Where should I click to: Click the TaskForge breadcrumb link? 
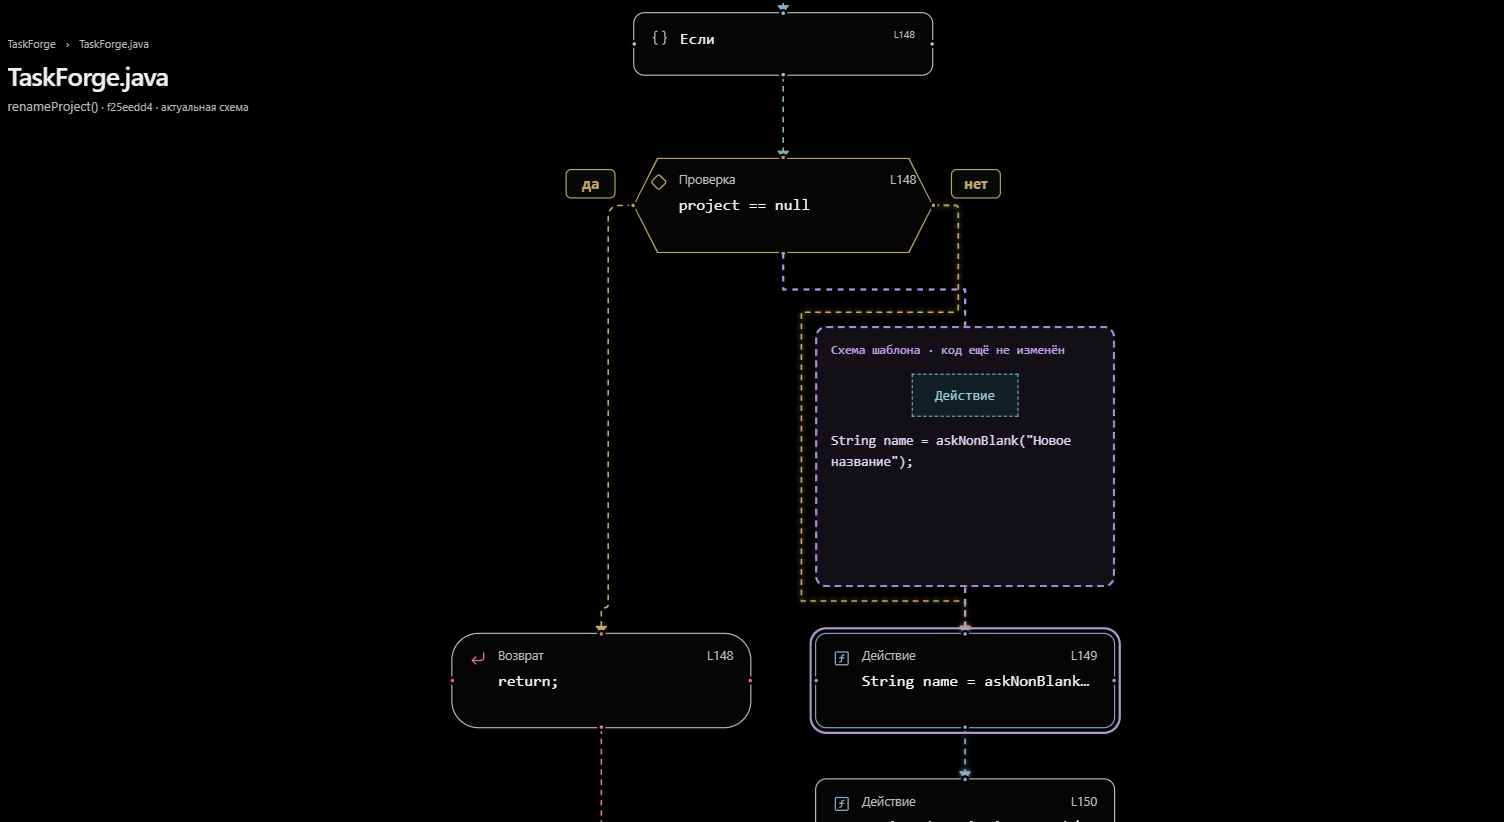32,44
